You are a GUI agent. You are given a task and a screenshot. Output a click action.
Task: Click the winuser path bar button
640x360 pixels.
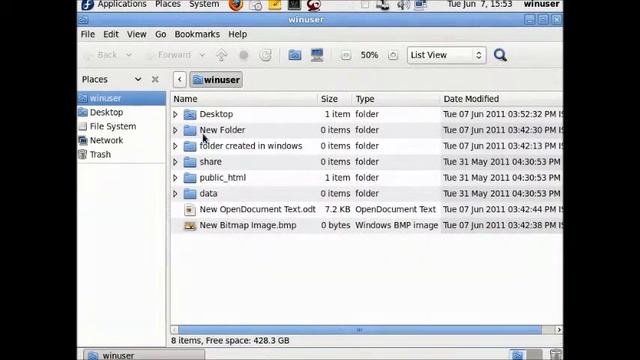pyautogui.click(x=216, y=80)
